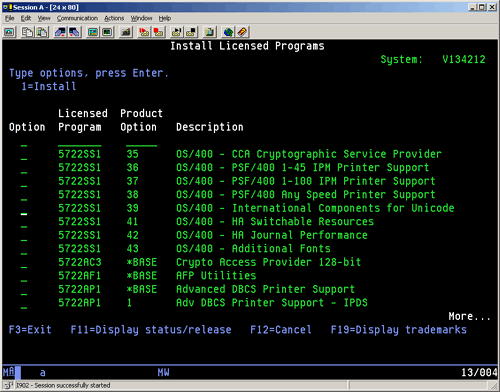Image resolution: width=500 pixels, height=392 pixels.
Task: Click product option 35
Action: [132, 154]
